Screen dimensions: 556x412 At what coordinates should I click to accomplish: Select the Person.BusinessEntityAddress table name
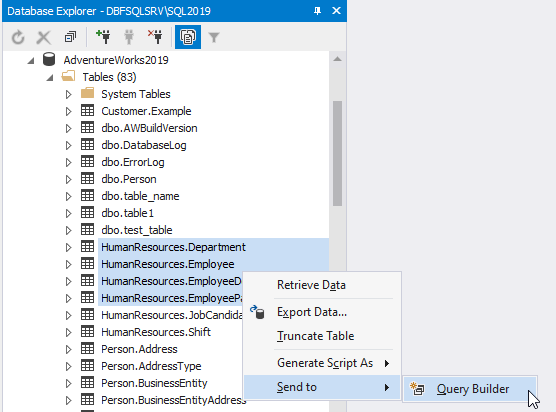pos(173,400)
